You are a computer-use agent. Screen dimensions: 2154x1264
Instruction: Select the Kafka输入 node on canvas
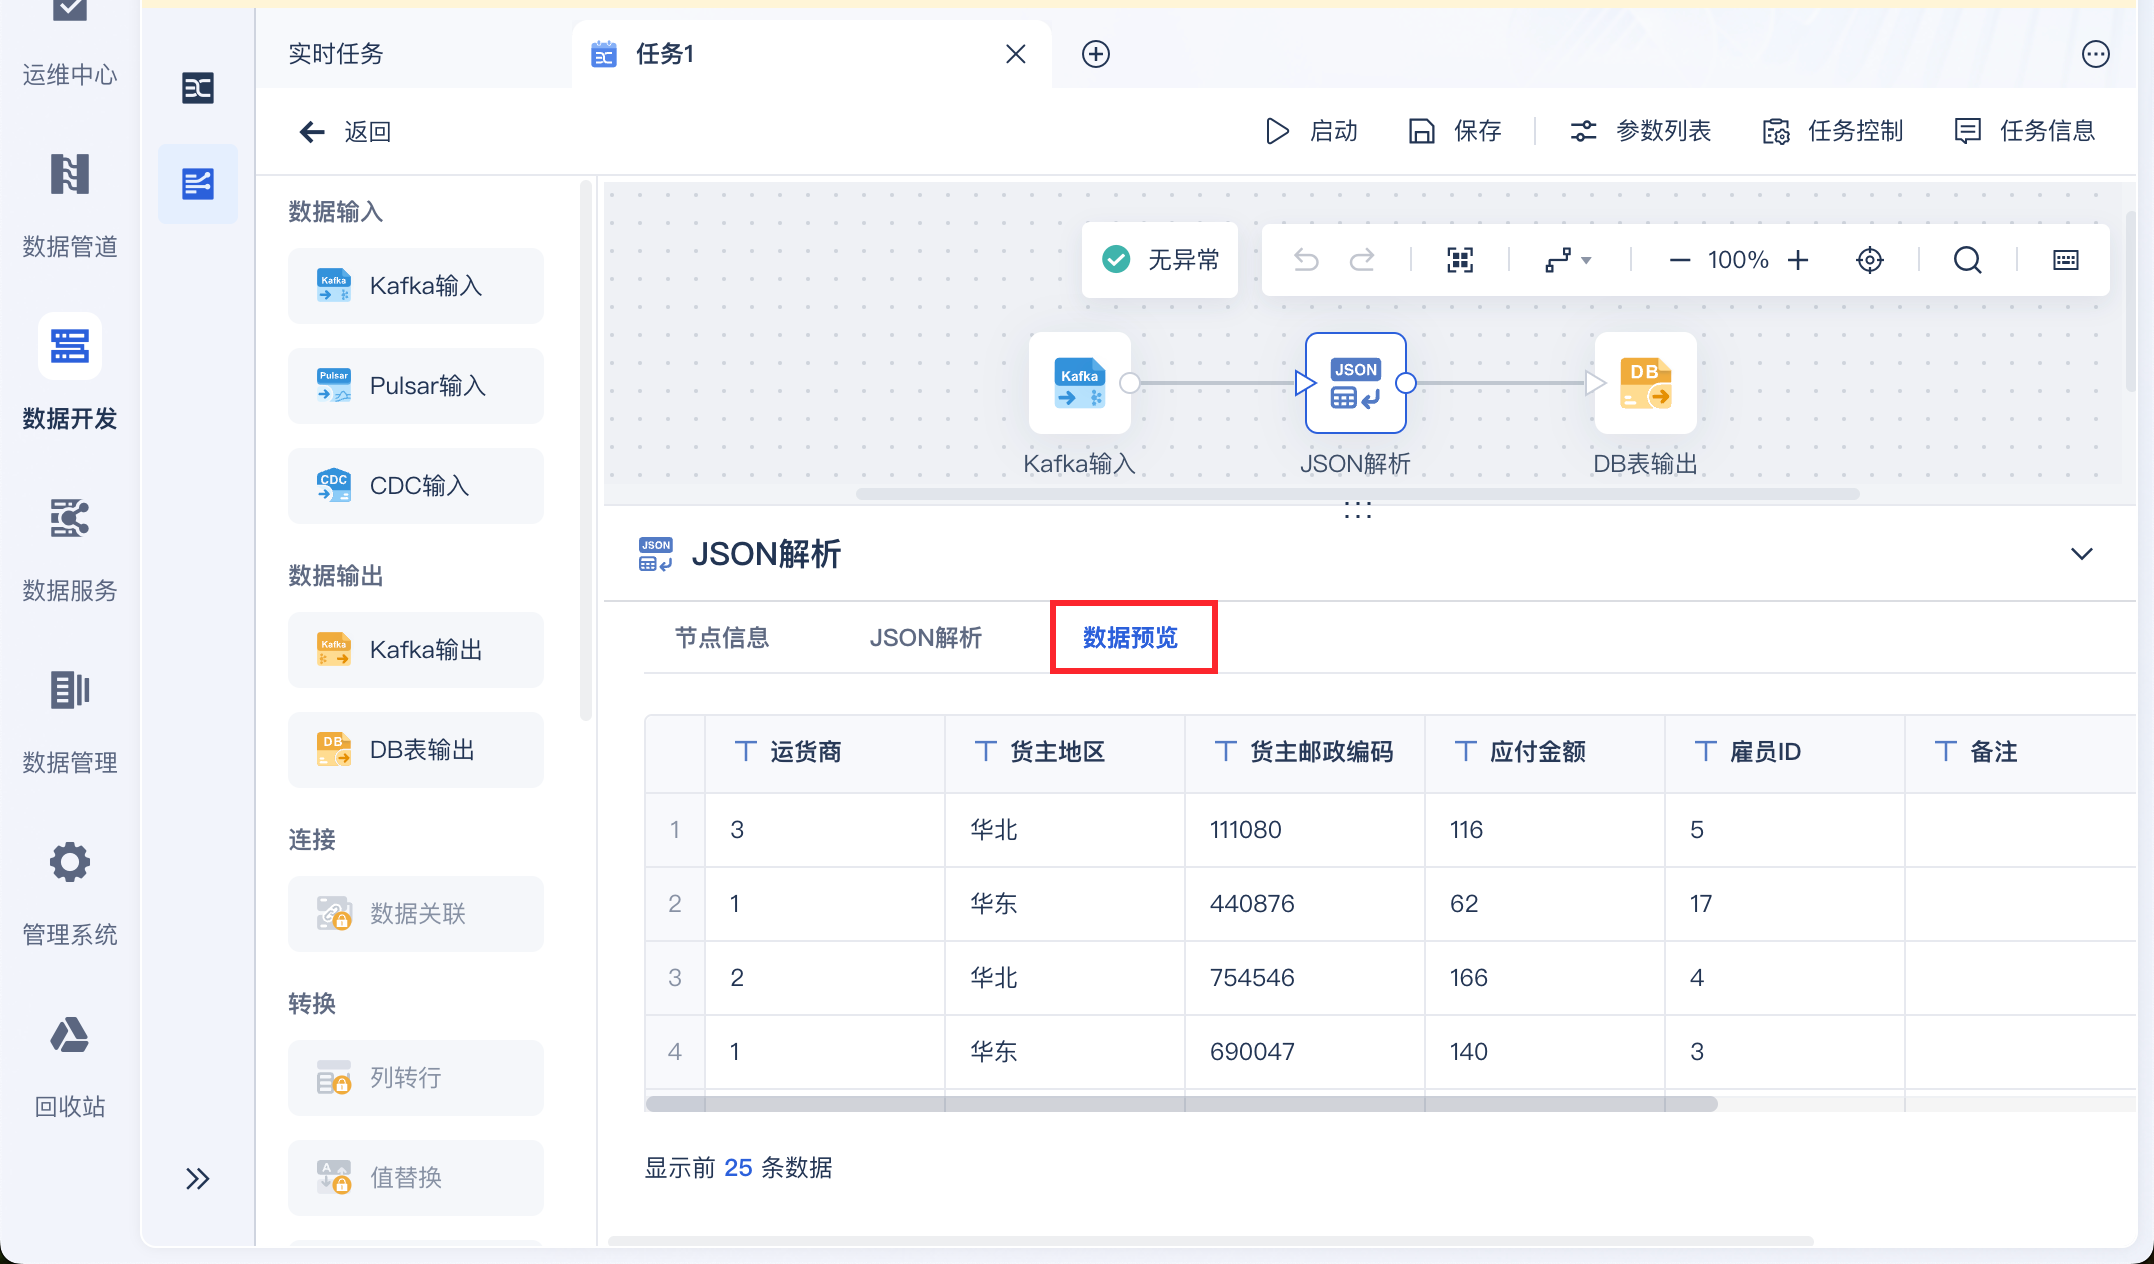point(1079,384)
